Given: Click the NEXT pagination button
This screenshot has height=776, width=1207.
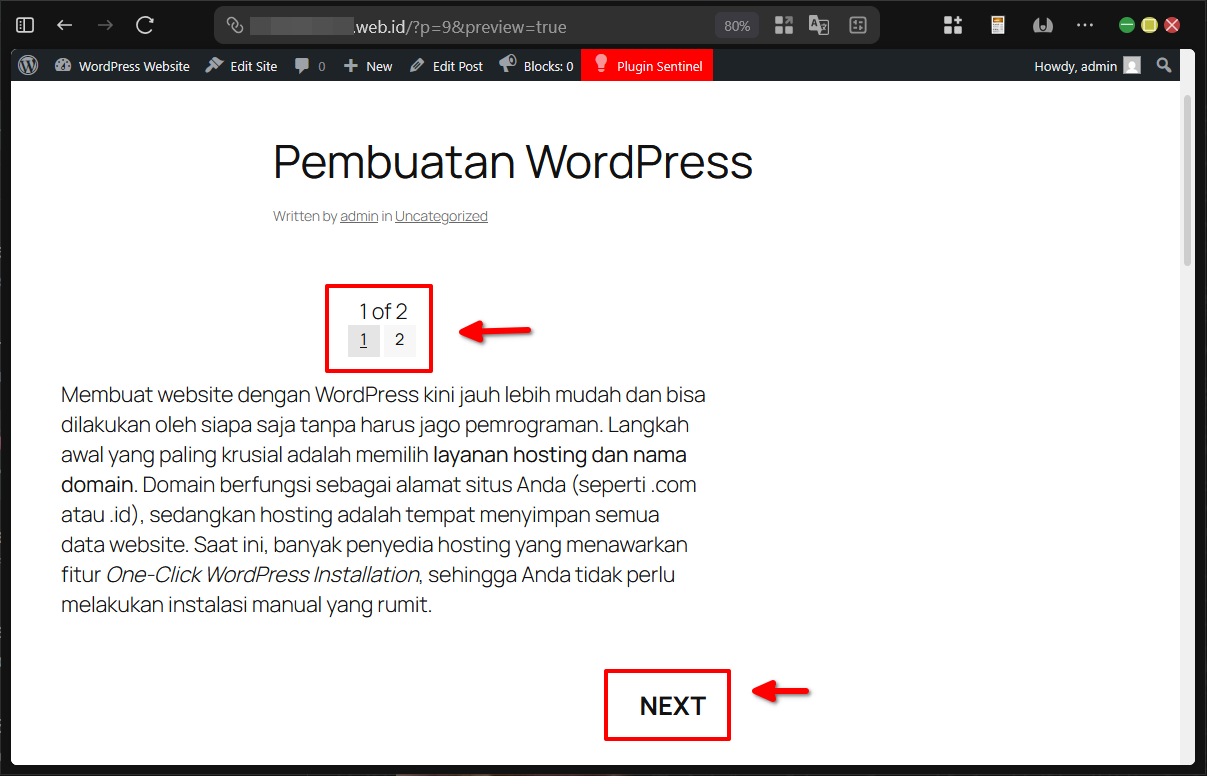Looking at the screenshot, I should tap(667, 705).
